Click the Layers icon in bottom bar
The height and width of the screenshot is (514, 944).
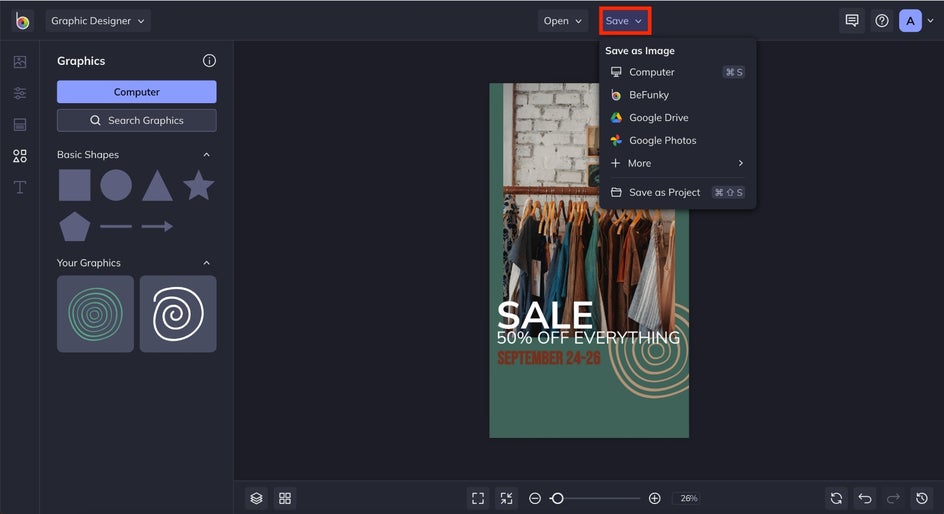[256, 498]
